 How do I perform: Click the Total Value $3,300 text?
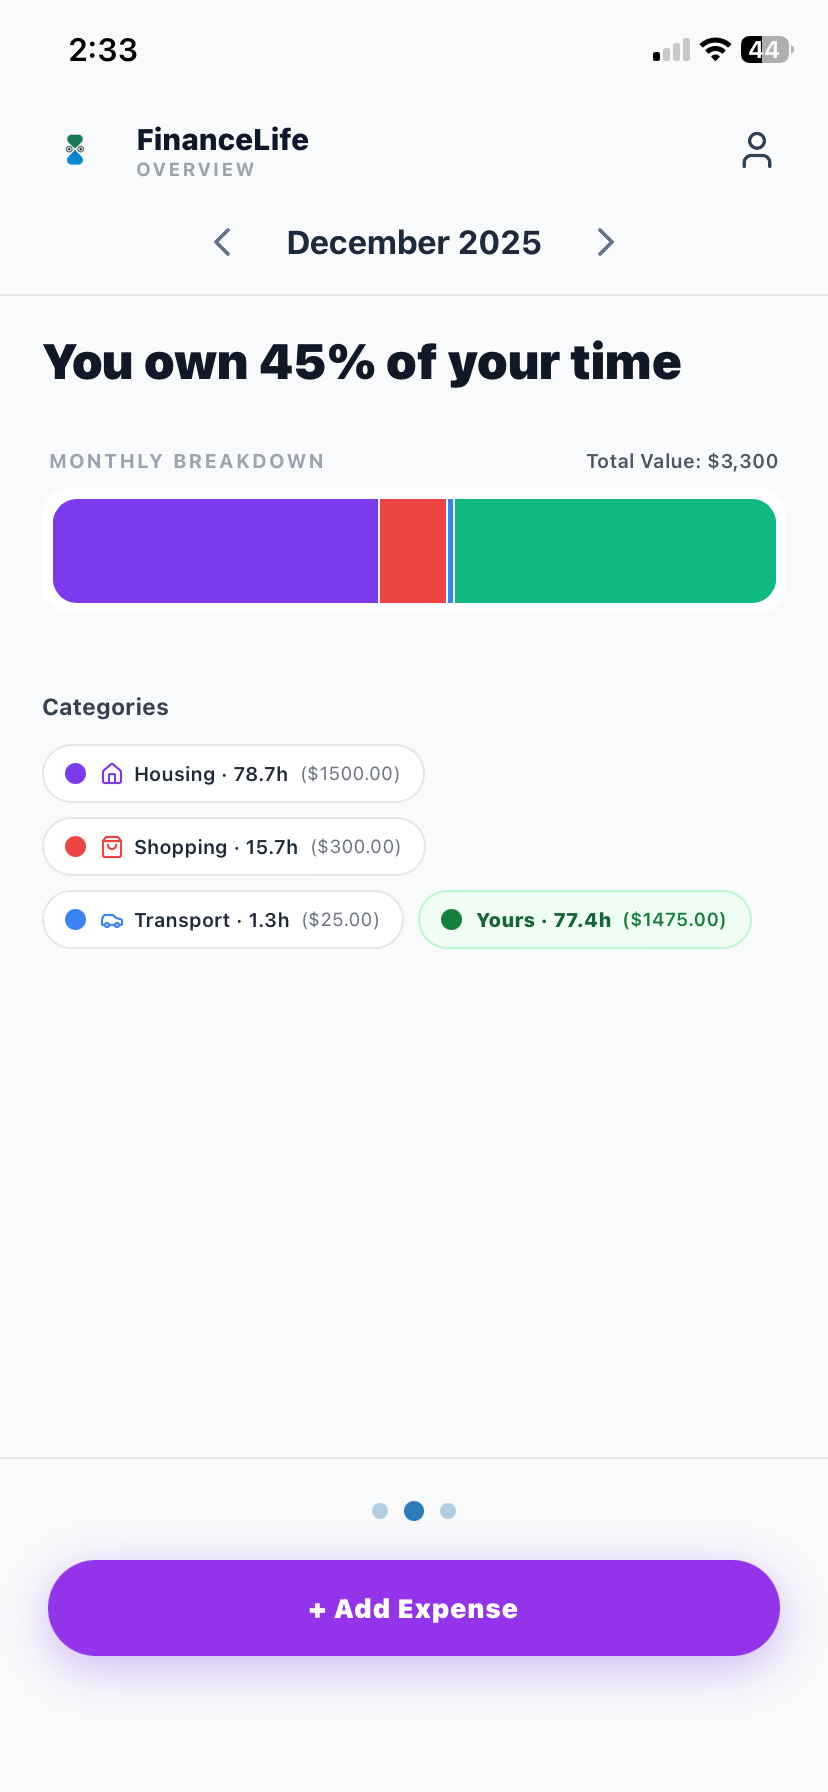point(682,461)
